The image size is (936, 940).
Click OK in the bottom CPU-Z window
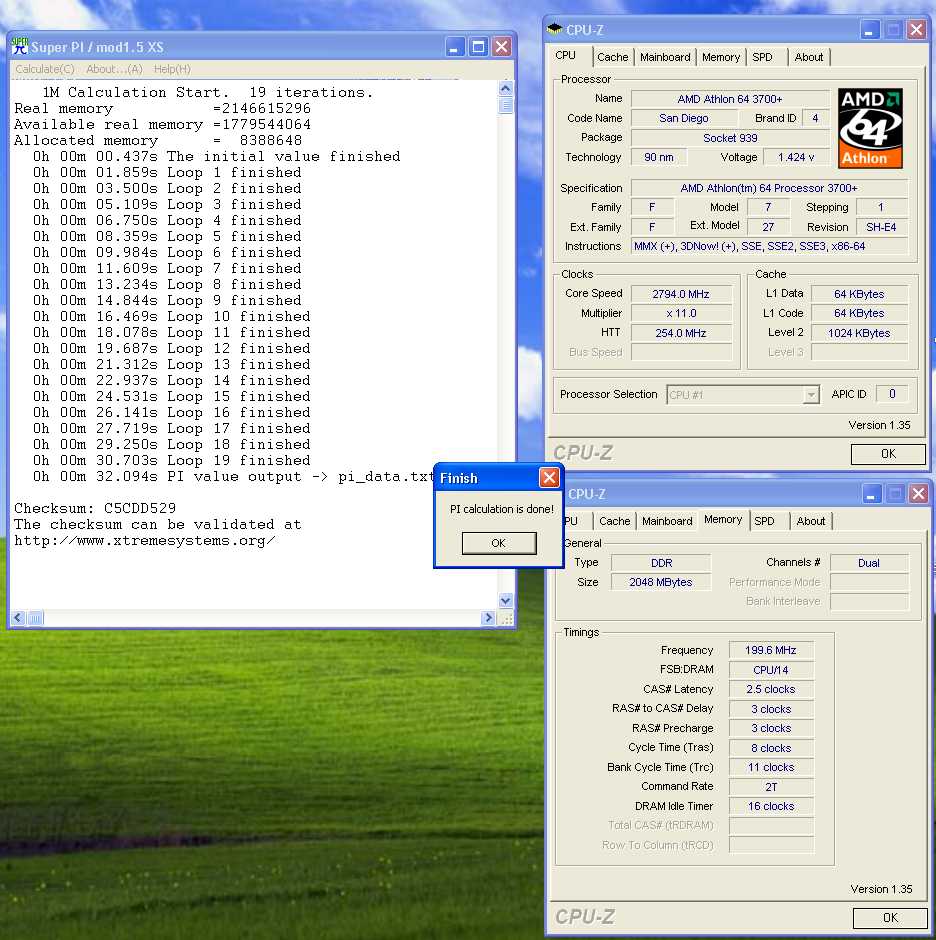pos(890,918)
